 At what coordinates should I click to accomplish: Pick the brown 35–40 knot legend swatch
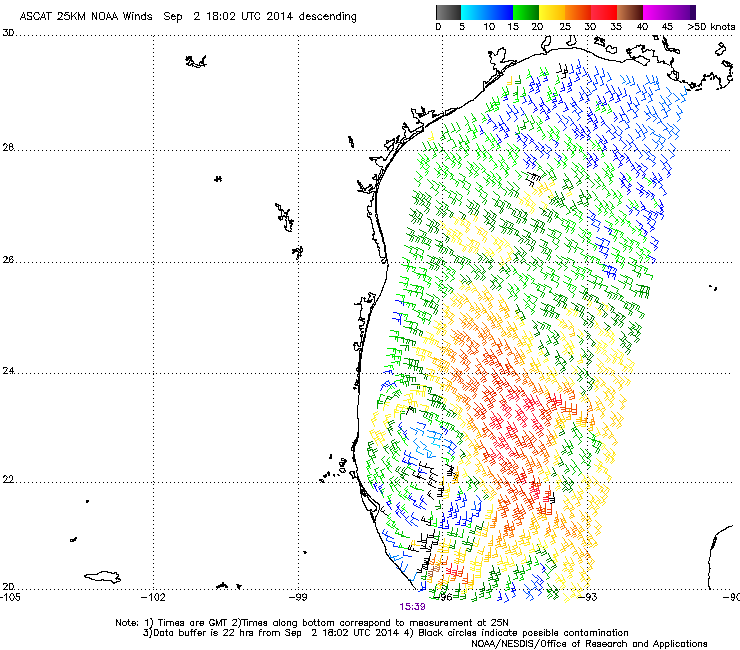[630, 12]
